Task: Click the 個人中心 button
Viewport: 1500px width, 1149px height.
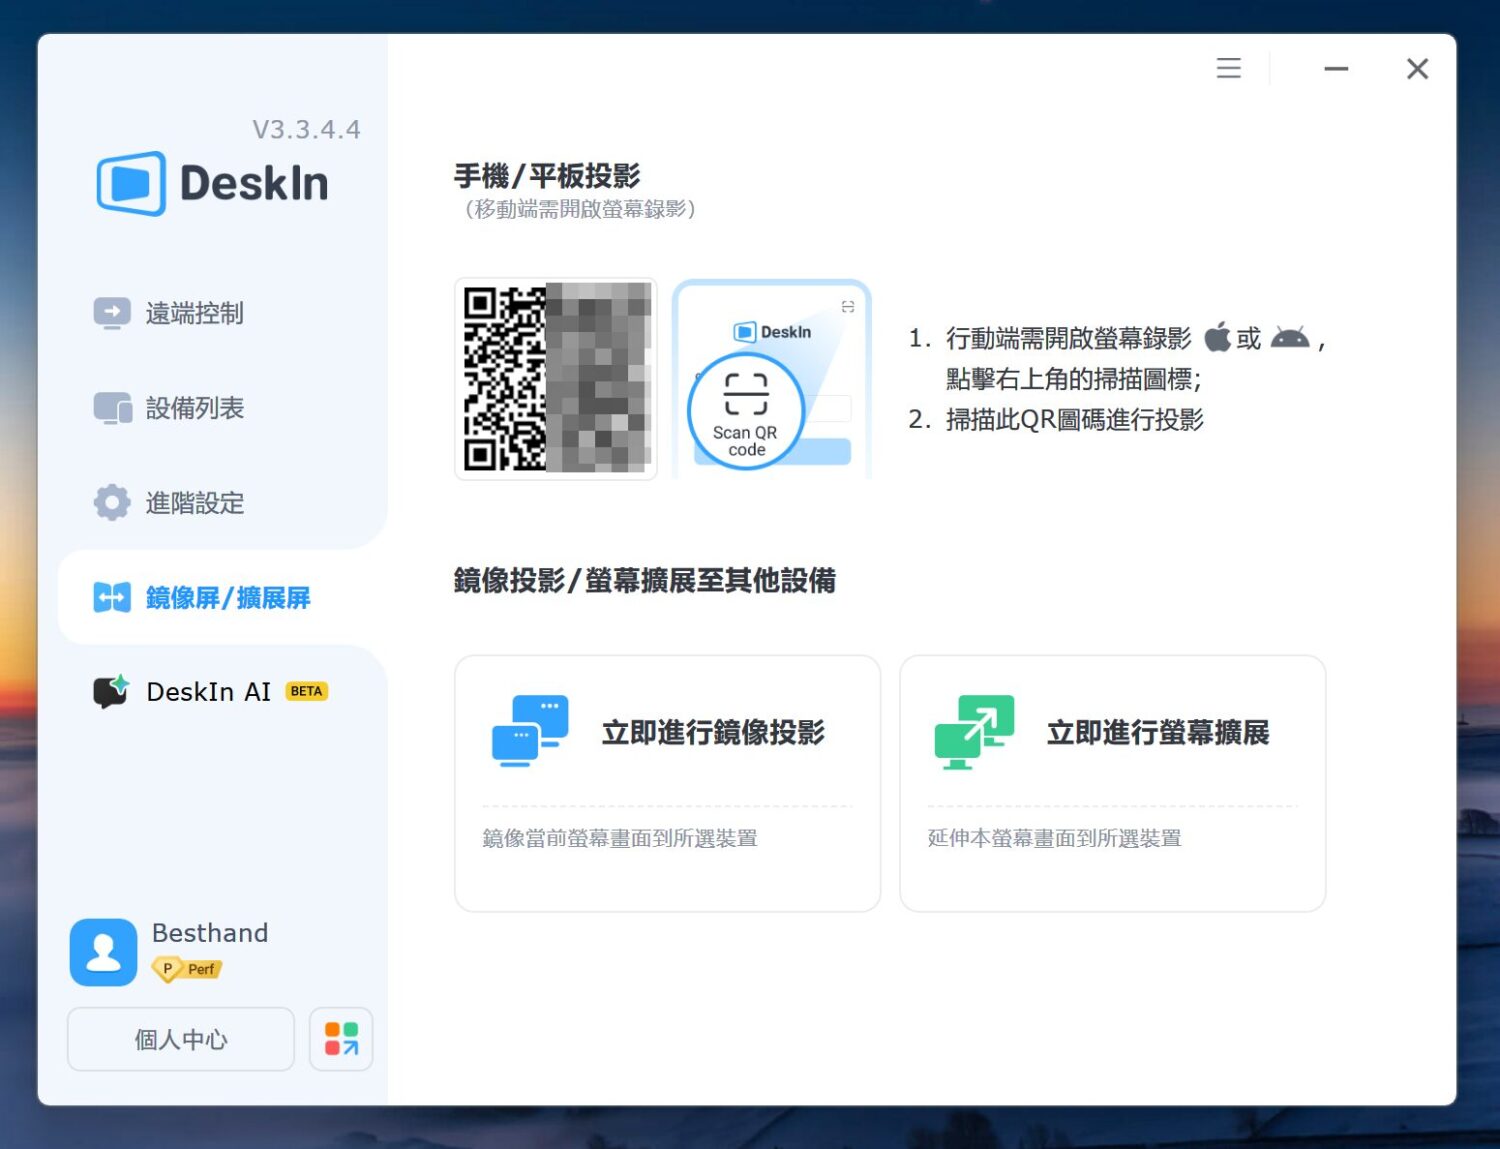Action: tap(181, 1039)
